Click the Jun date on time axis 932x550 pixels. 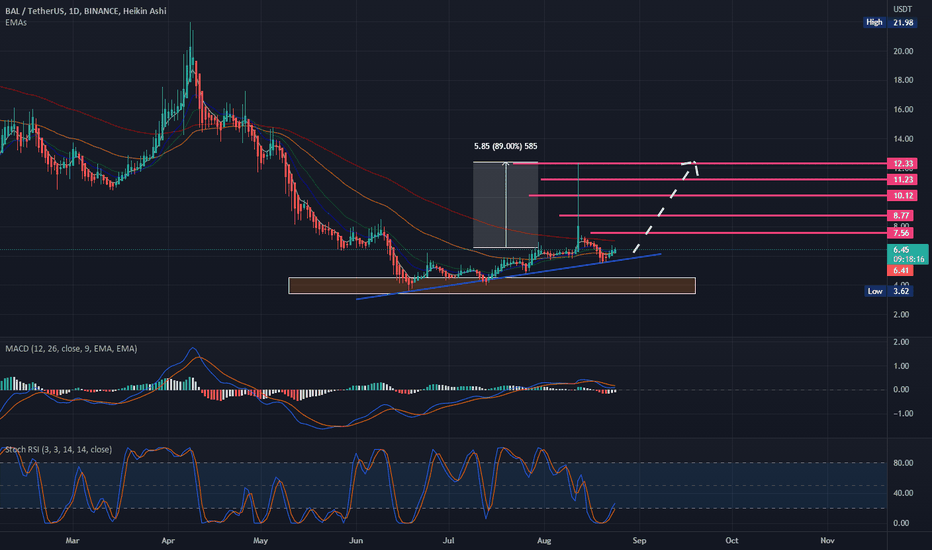[x=355, y=540]
